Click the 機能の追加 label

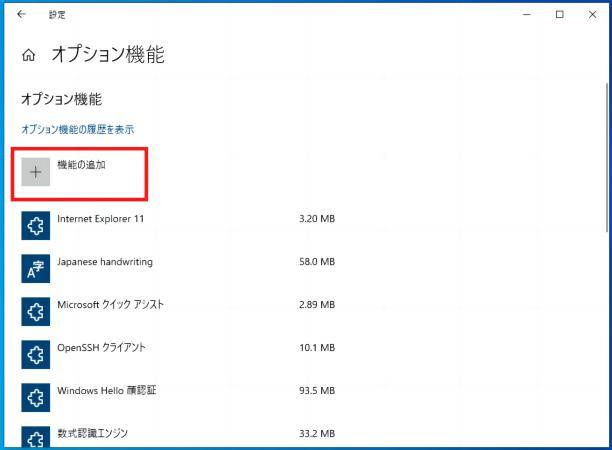[82, 165]
